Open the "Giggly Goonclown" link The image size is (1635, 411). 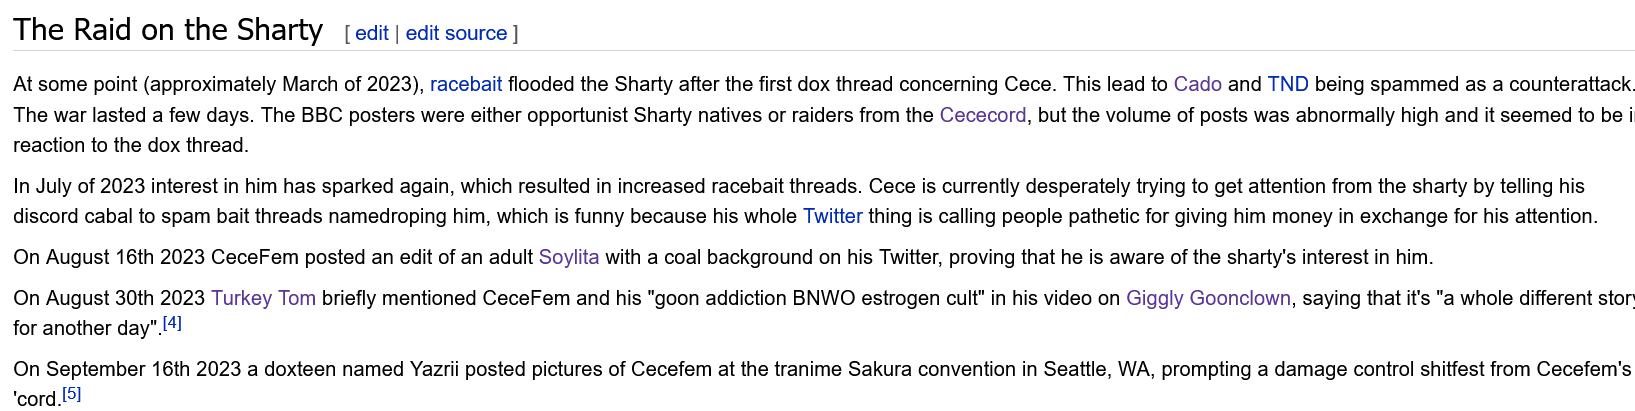(1208, 298)
